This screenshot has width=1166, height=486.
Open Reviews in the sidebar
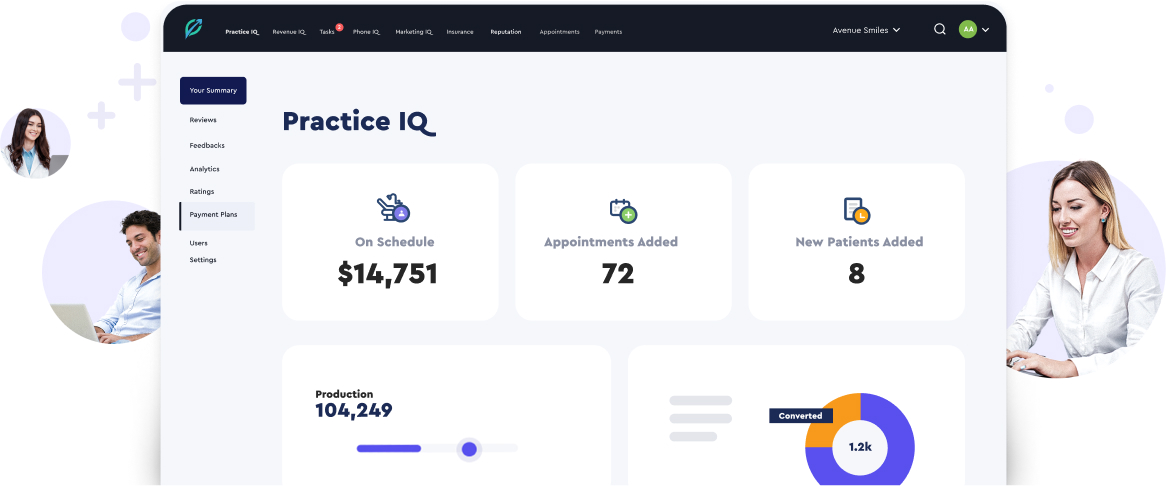(x=203, y=120)
